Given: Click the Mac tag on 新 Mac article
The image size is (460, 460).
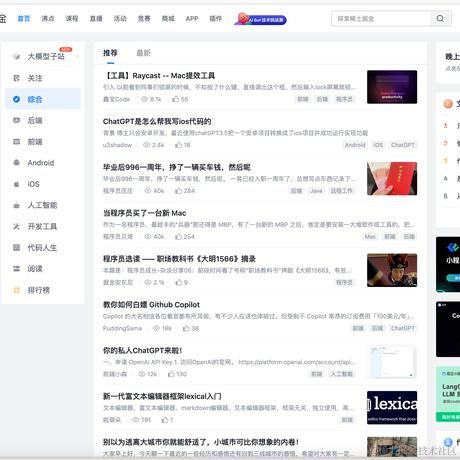Looking at the screenshot, I should [370, 236].
